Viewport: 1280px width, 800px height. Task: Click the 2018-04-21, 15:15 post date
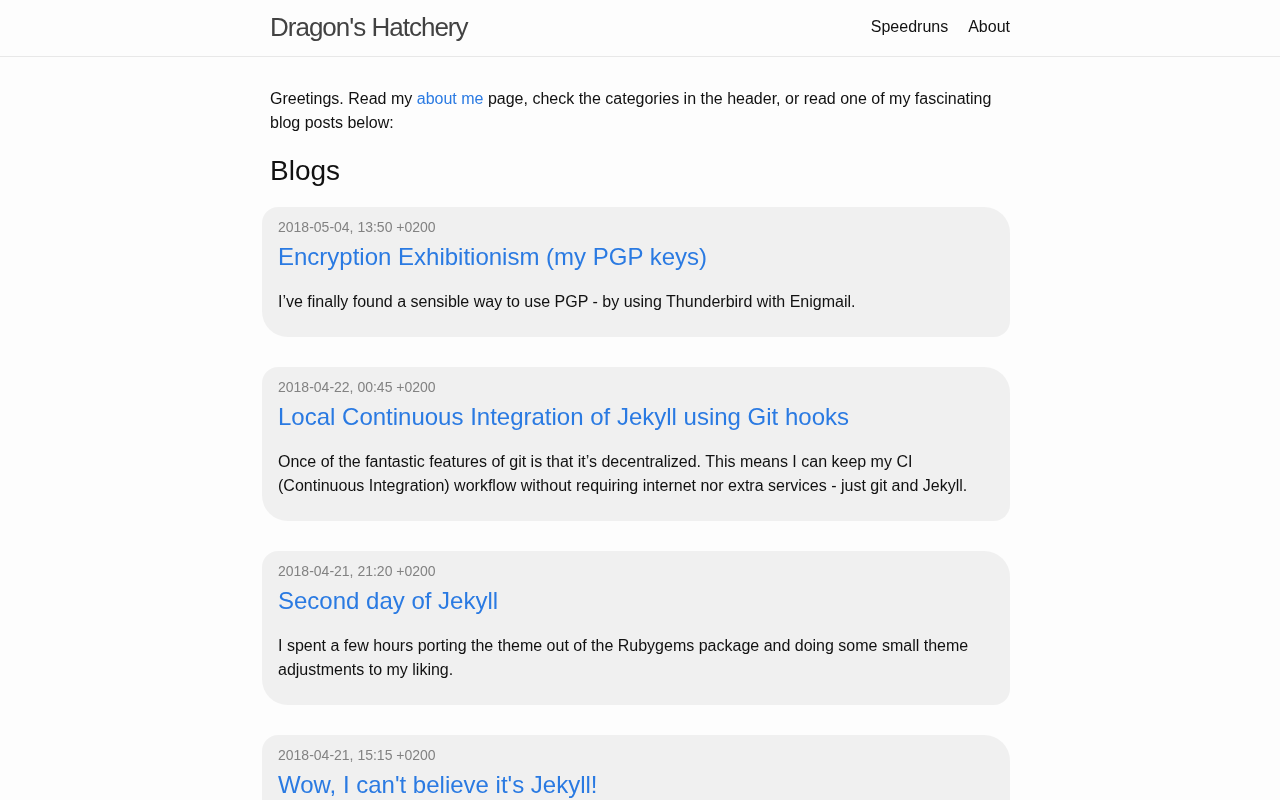(356, 755)
